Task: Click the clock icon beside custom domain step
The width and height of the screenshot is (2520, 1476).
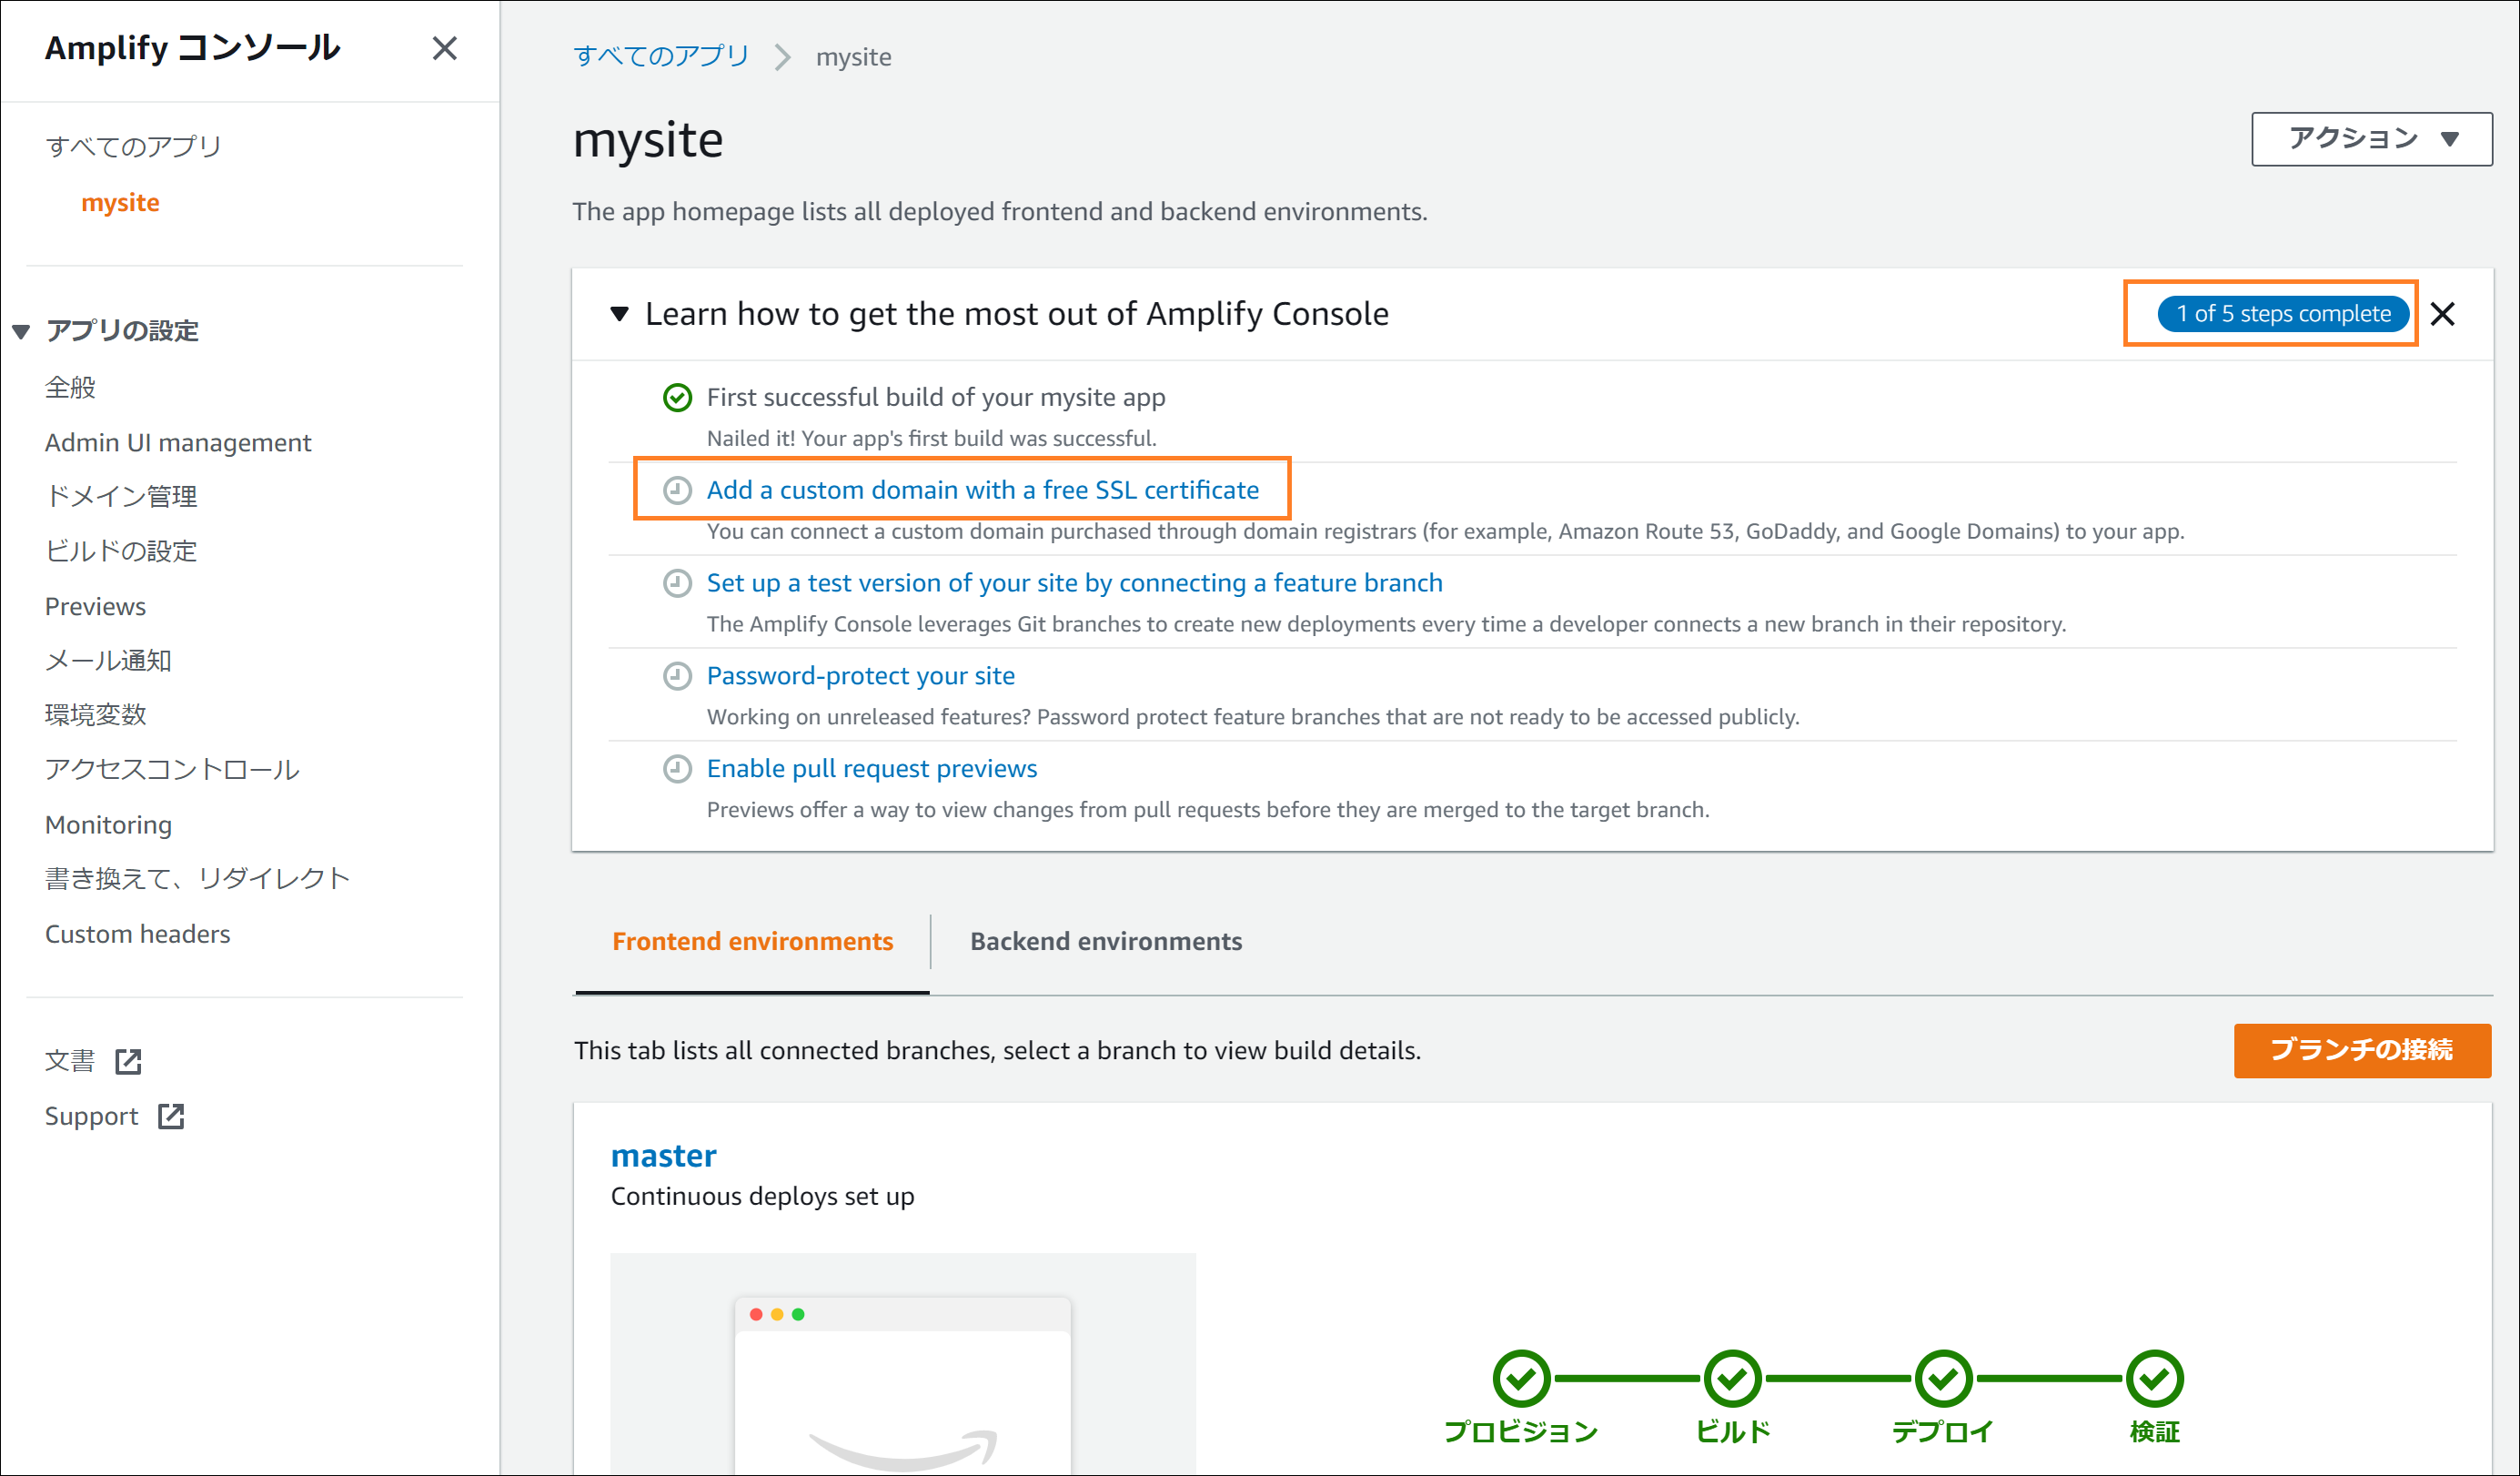Action: 678,491
